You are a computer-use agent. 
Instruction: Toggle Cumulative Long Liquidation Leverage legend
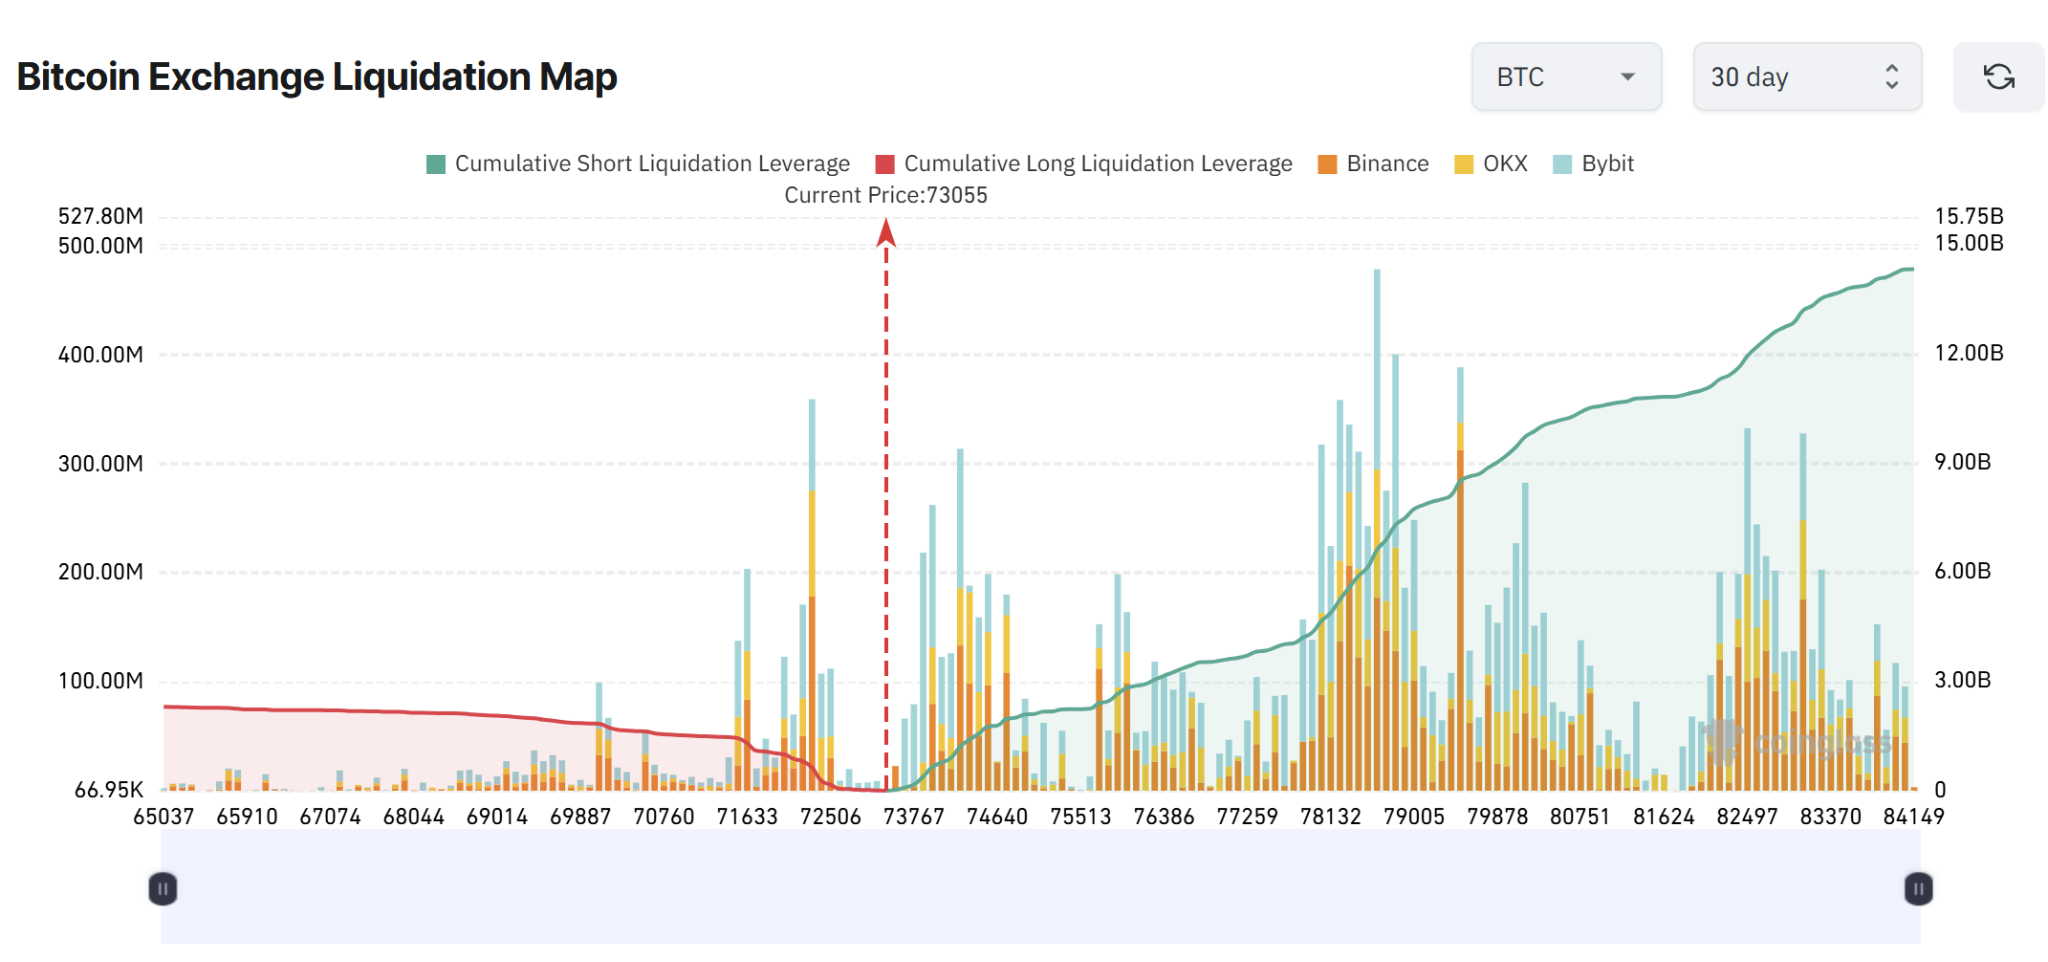pos(1084,164)
